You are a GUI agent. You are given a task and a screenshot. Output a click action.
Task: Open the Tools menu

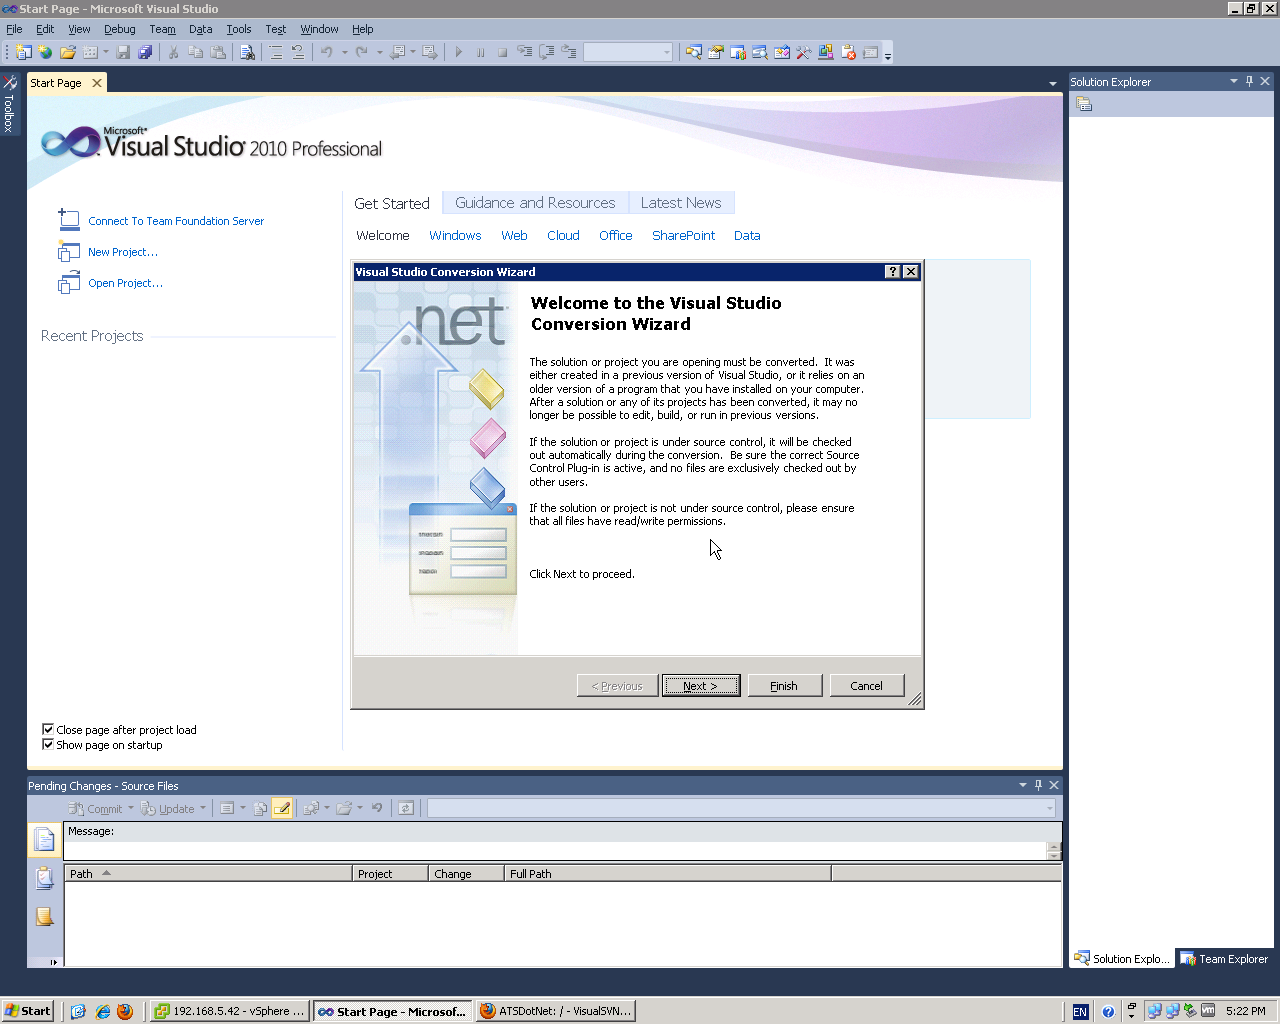point(239,29)
